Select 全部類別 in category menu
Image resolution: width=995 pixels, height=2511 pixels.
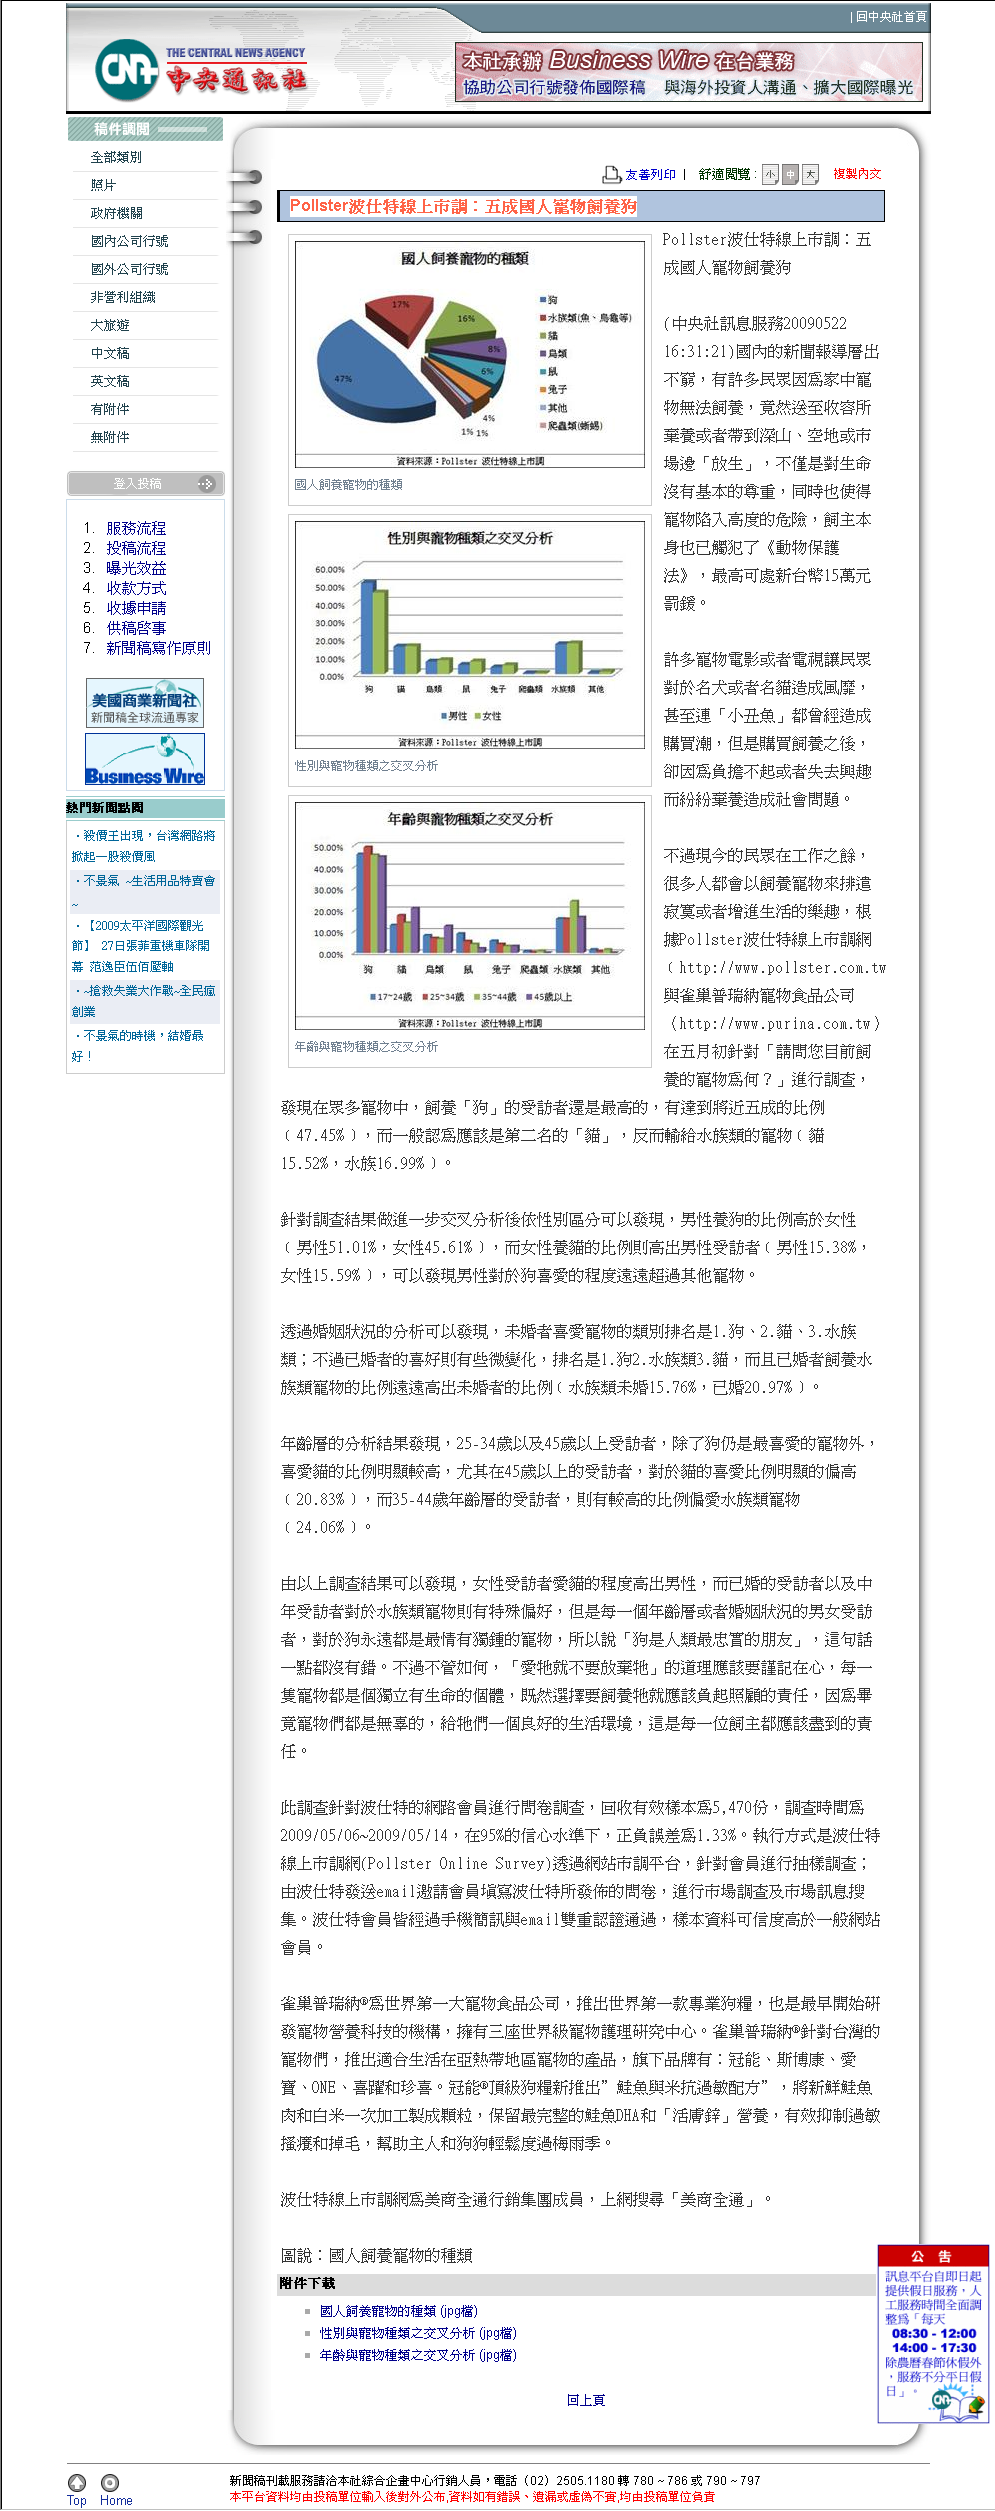[116, 157]
